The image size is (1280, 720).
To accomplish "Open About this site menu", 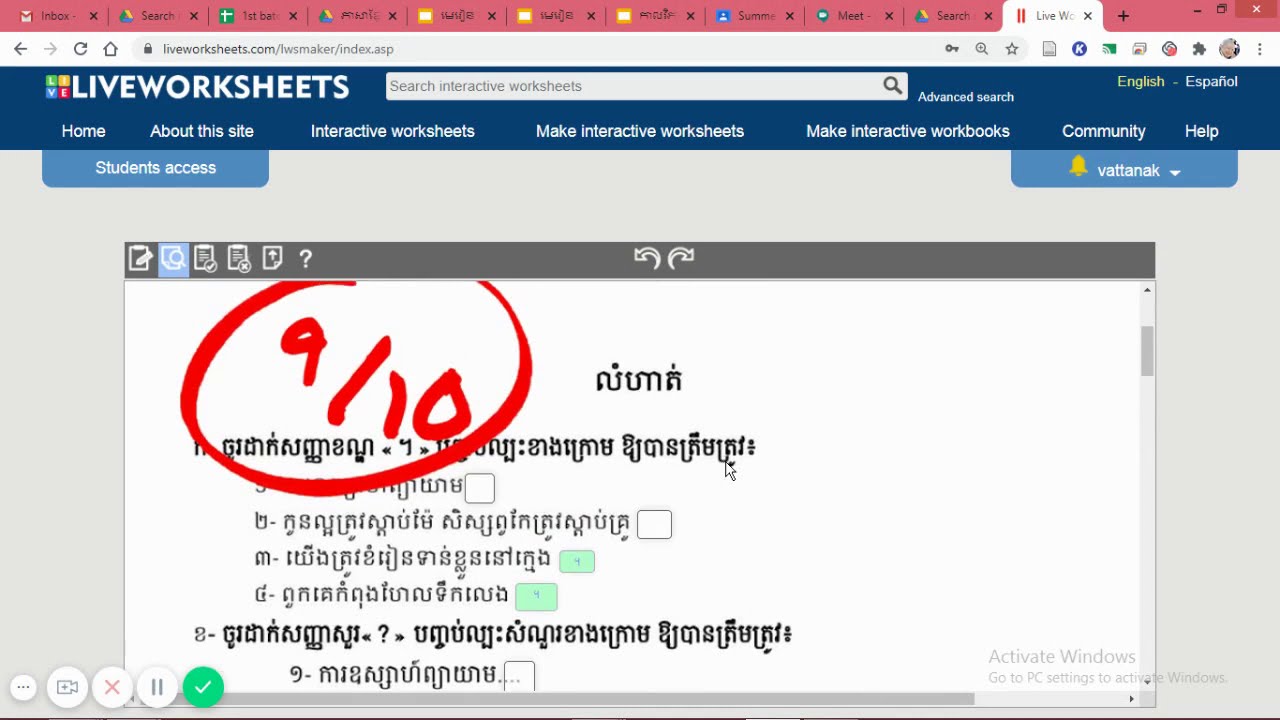I will coord(202,131).
